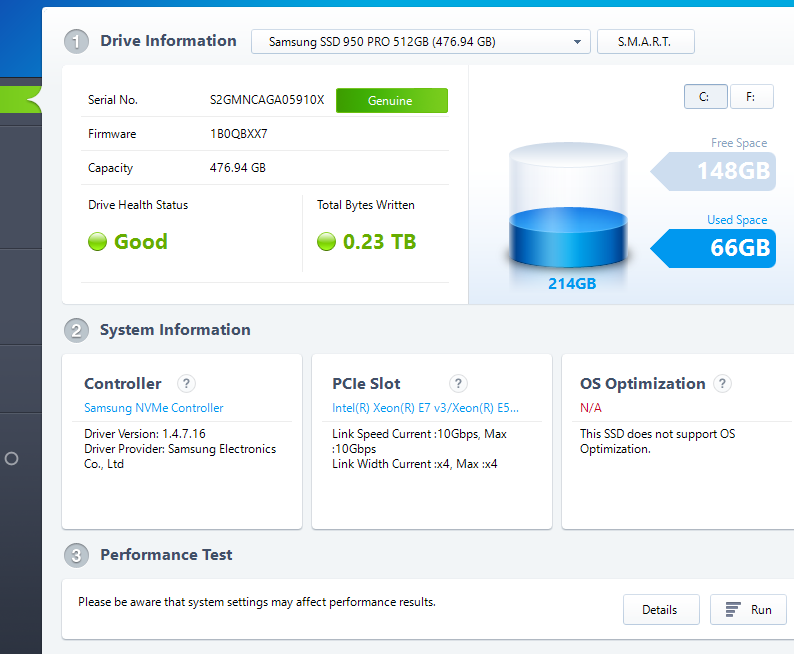The height and width of the screenshot is (654, 794).
Task: Click Driver Version 1.4.7.16 text
Action: 145,434
